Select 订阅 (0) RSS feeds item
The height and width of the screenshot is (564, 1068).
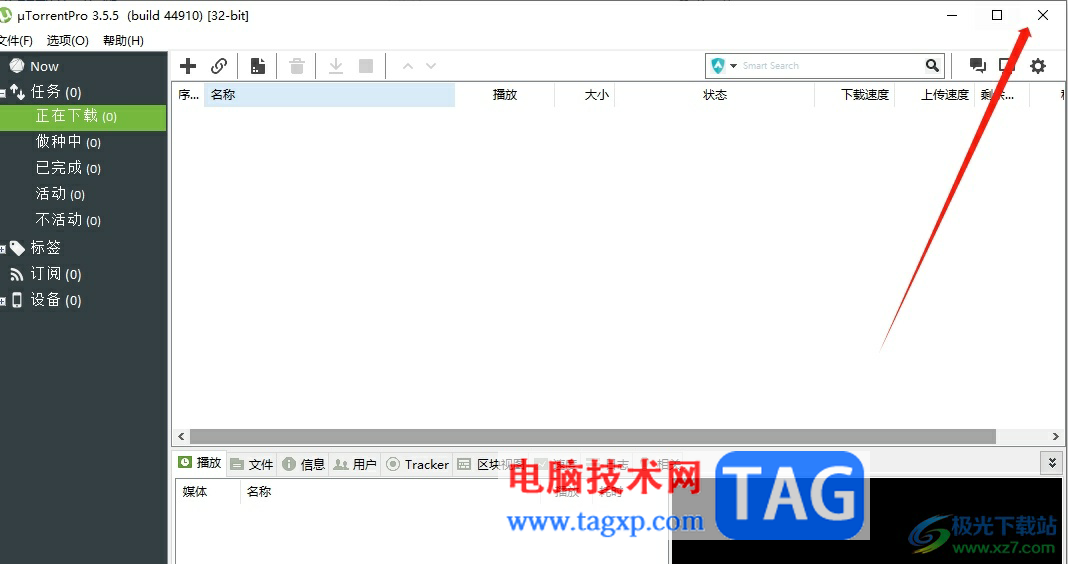pos(56,274)
